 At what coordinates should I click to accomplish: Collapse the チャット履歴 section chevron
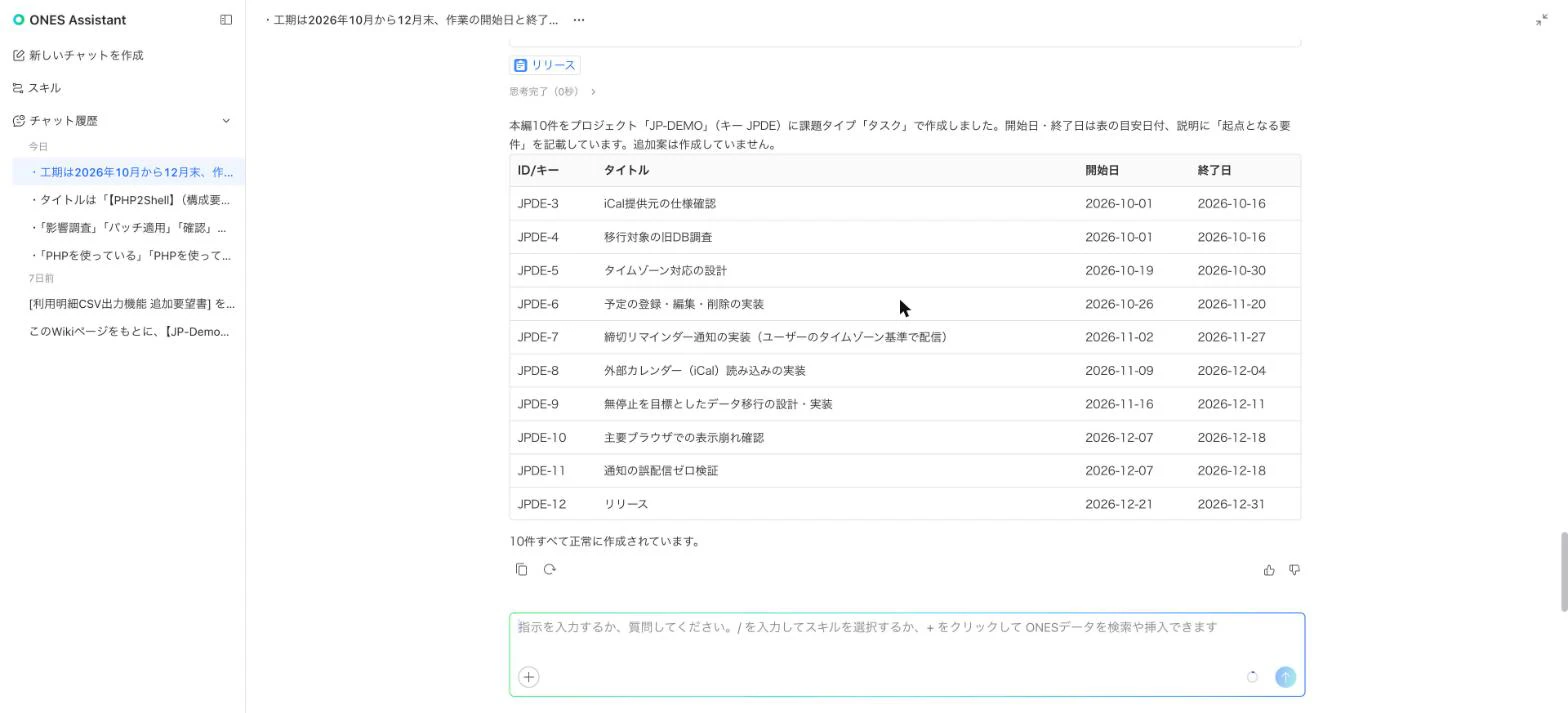[x=225, y=121]
